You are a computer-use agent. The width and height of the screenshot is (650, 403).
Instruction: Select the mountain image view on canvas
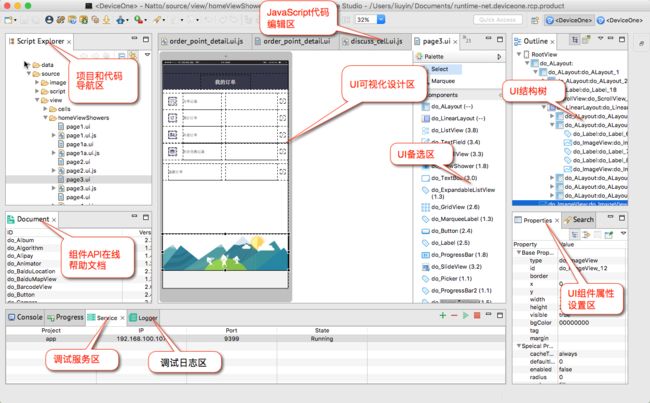225,252
